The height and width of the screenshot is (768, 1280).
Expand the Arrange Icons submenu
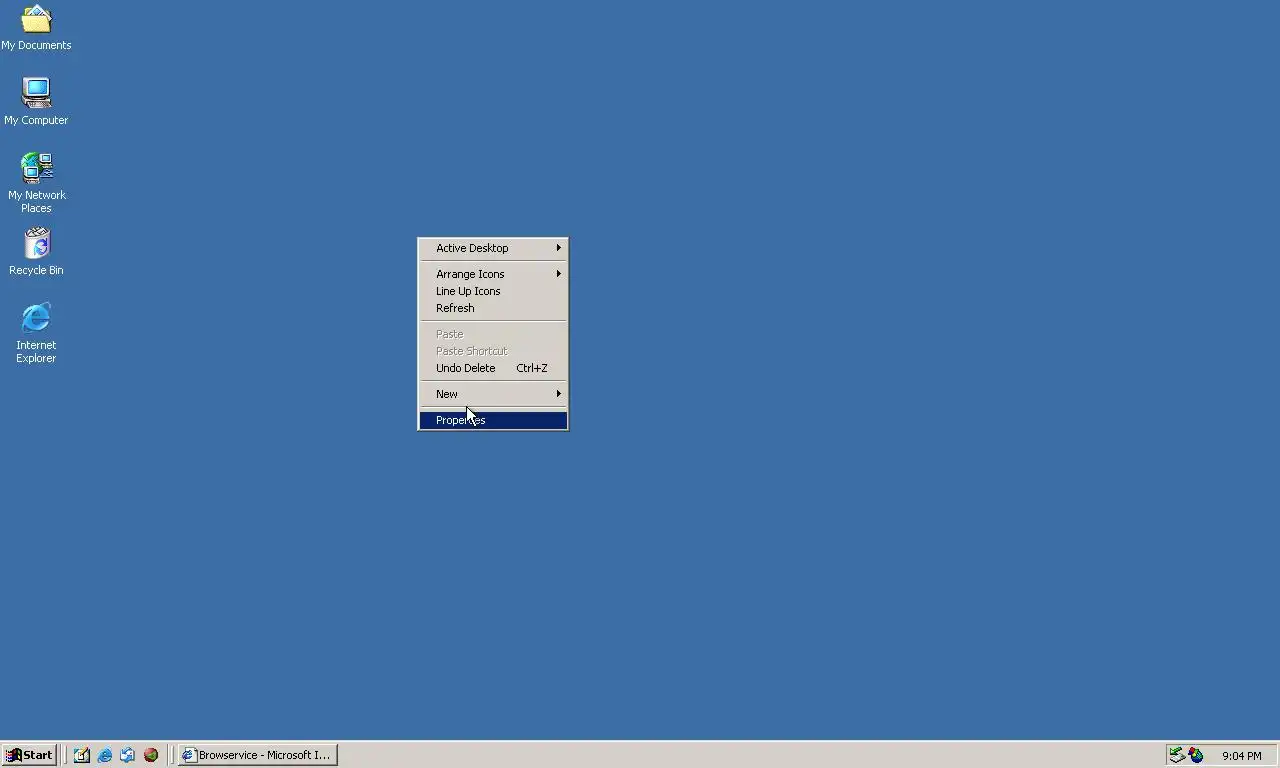click(x=493, y=274)
